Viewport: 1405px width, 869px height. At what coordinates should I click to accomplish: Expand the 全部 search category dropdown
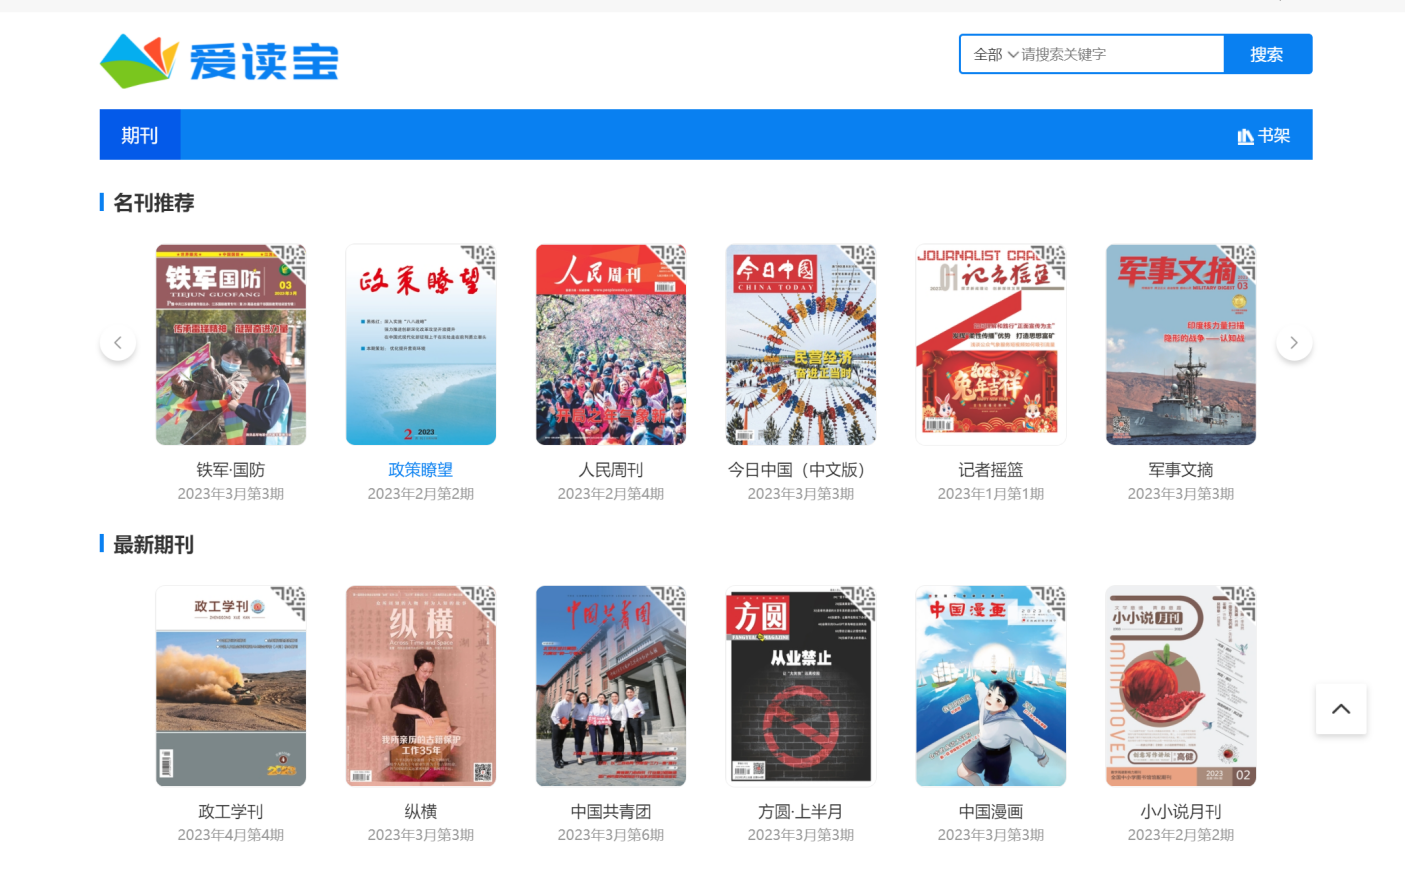click(x=995, y=55)
